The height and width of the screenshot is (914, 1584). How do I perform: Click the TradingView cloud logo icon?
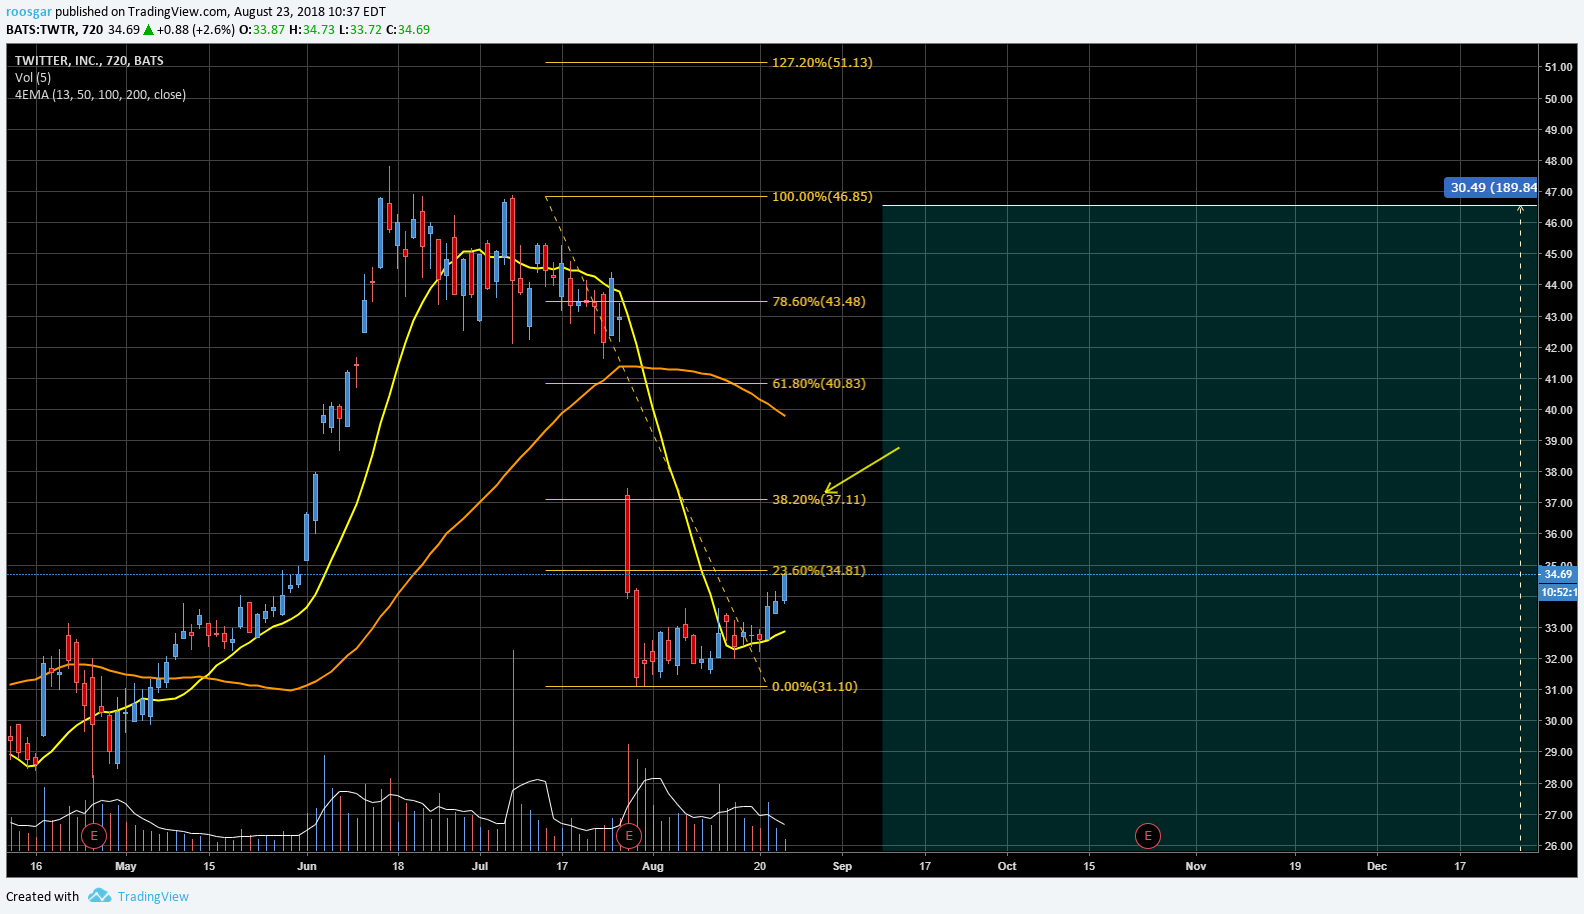coord(99,895)
